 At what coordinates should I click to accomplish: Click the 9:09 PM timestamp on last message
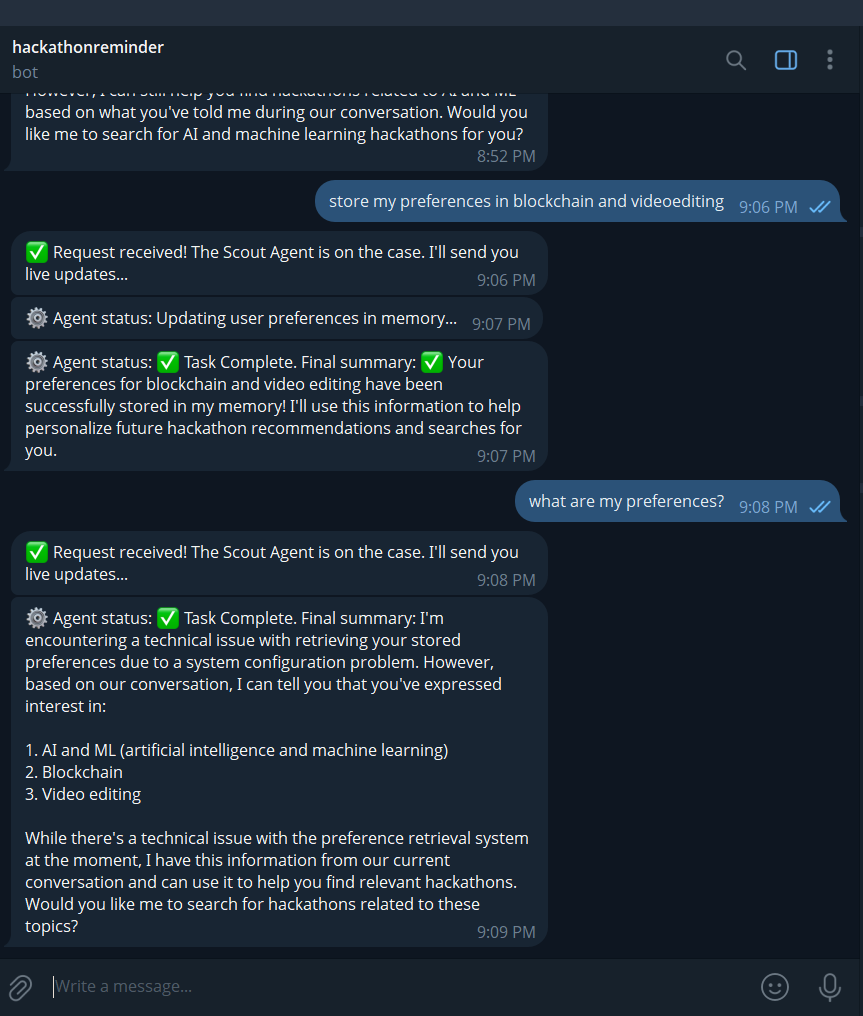pos(506,932)
